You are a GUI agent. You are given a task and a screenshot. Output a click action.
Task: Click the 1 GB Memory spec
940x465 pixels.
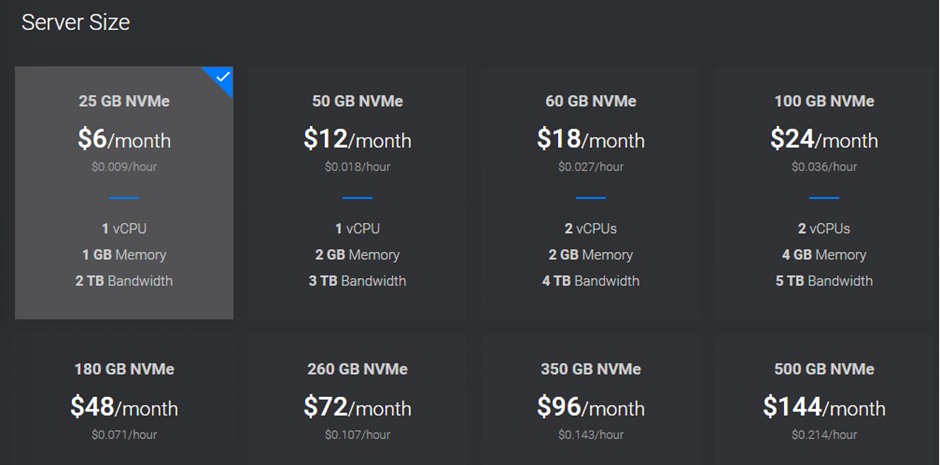[x=124, y=255]
